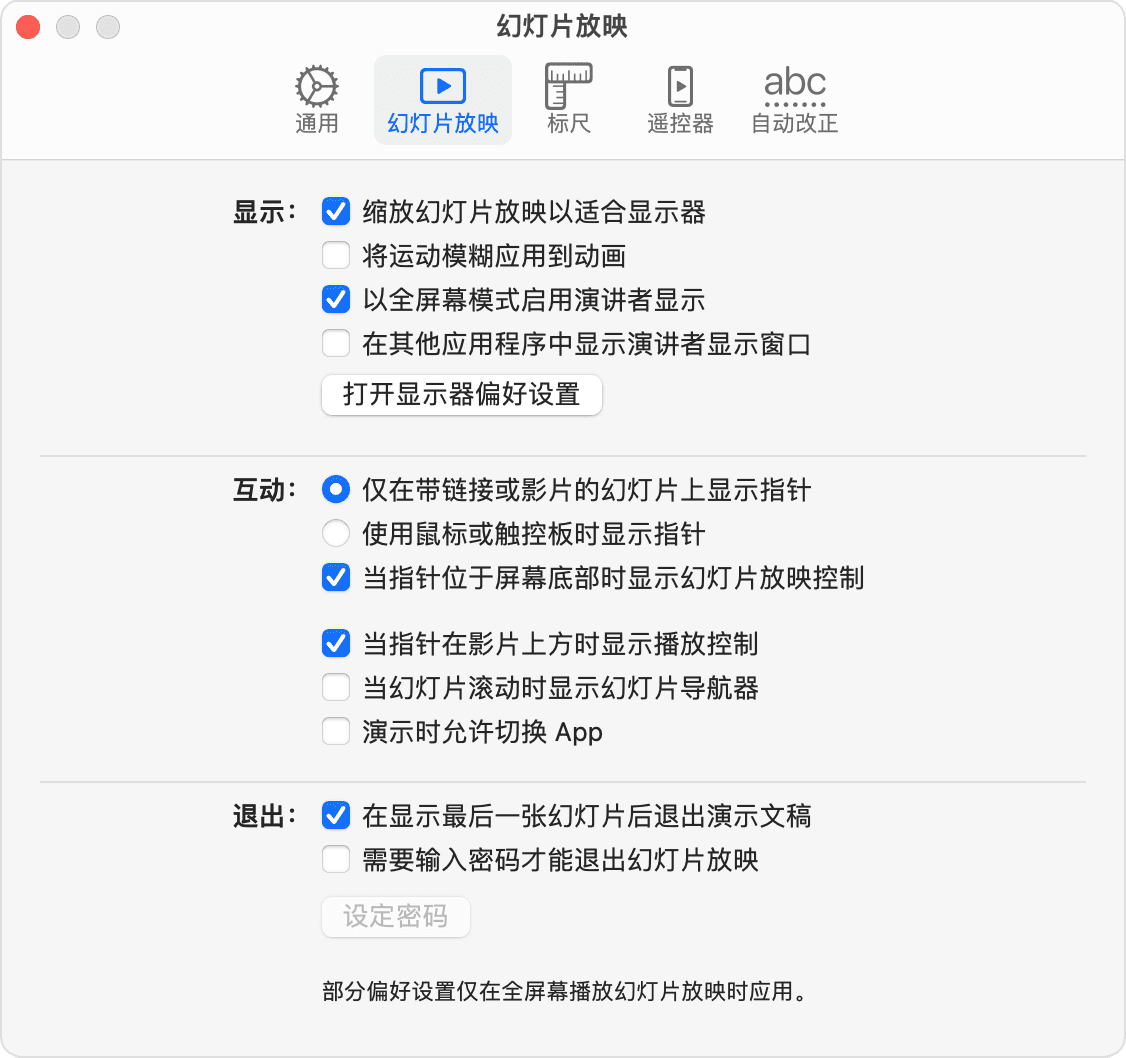Viewport: 1126px width, 1058px height.
Task: Open the 遥控器 remote phone icon tab
Action: tap(680, 100)
